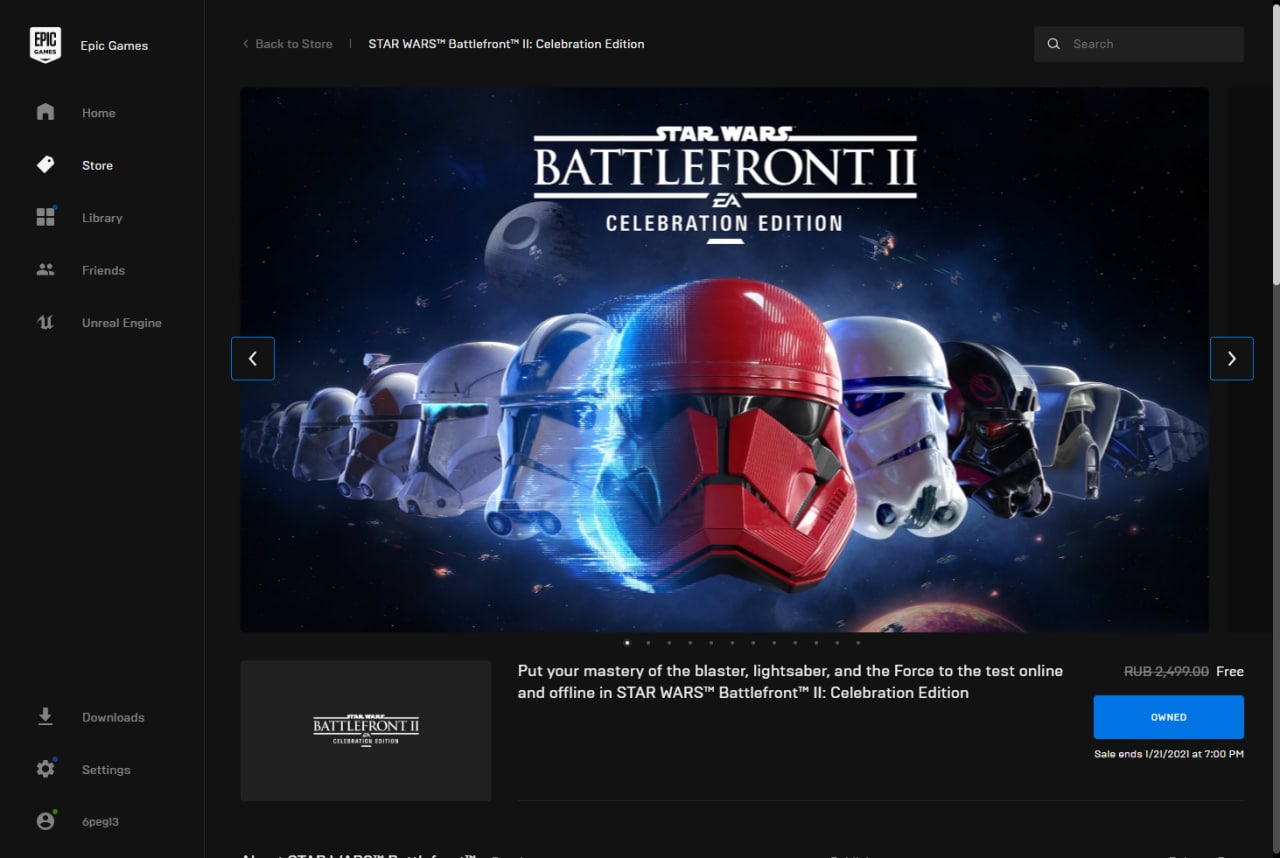1280x858 pixels.
Task: Show previous carousel image
Action: point(253,358)
